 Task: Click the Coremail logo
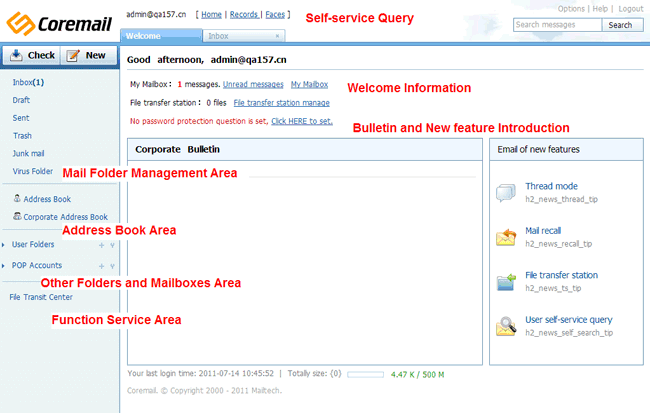tap(58, 21)
